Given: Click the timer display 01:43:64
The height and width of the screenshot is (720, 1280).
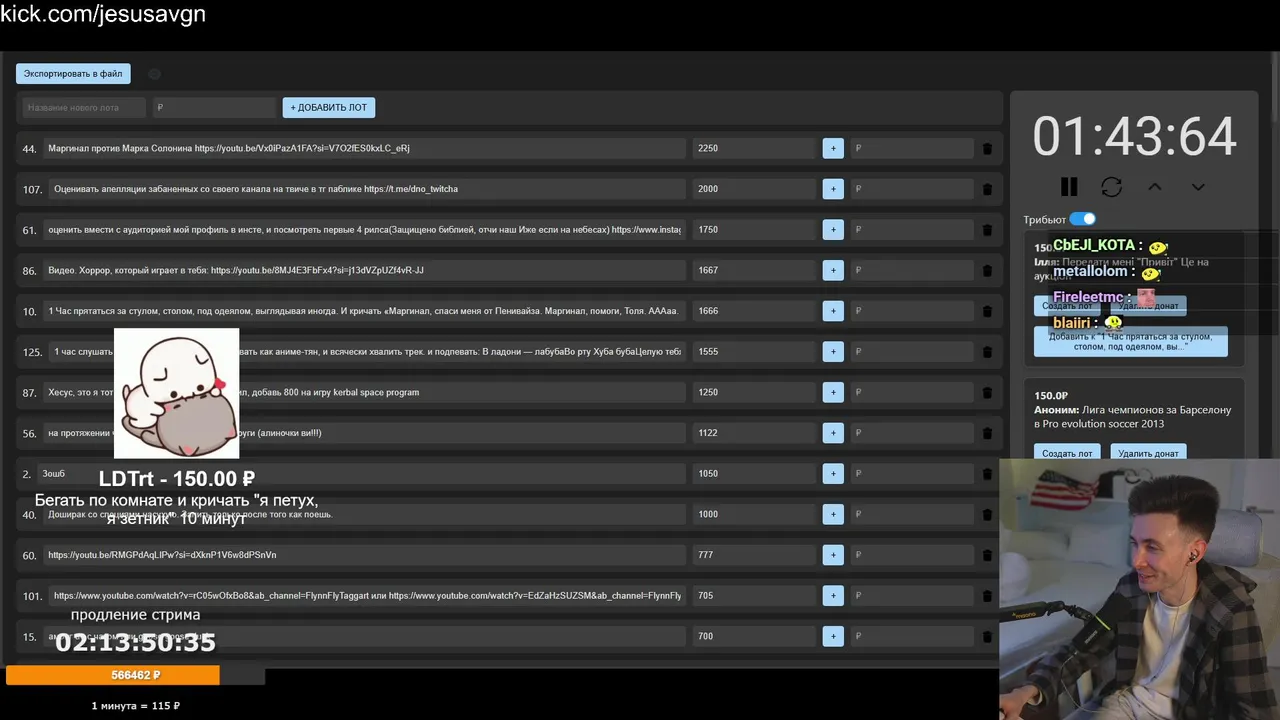Looking at the screenshot, I should pyautogui.click(x=1134, y=137).
